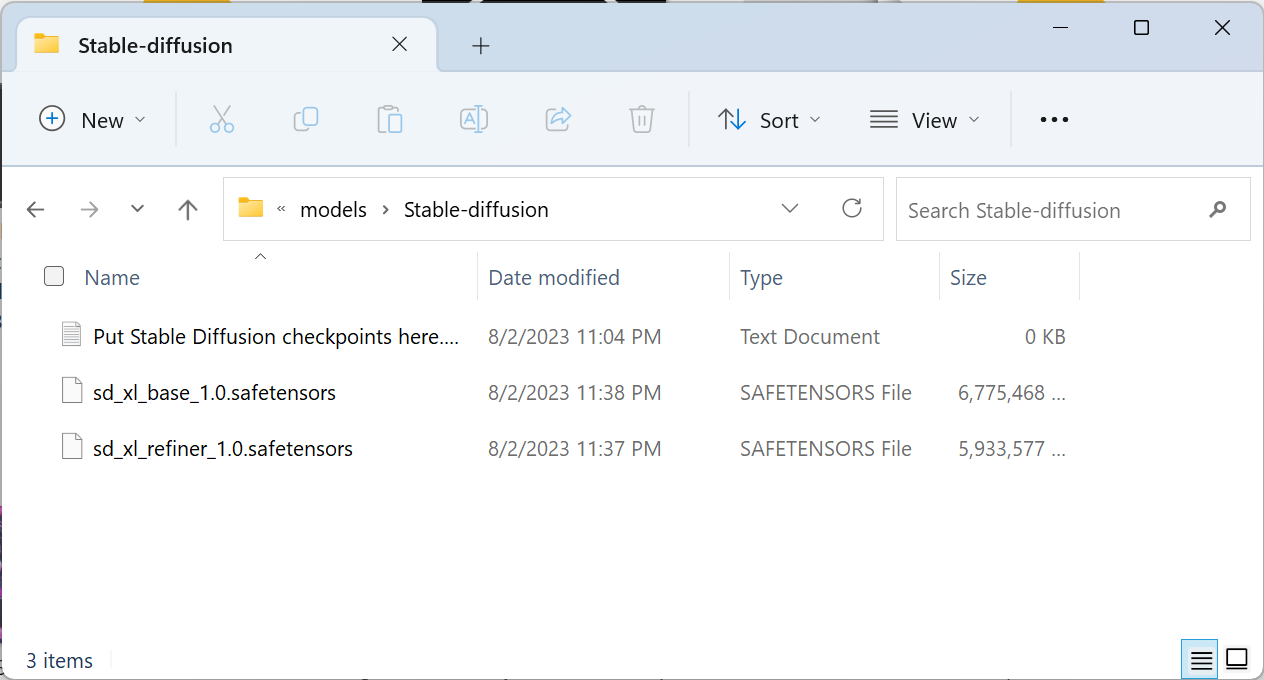Screen dimensions: 1264x680
Task: Click the 6,775,468 size cell
Action: click(1012, 393)
